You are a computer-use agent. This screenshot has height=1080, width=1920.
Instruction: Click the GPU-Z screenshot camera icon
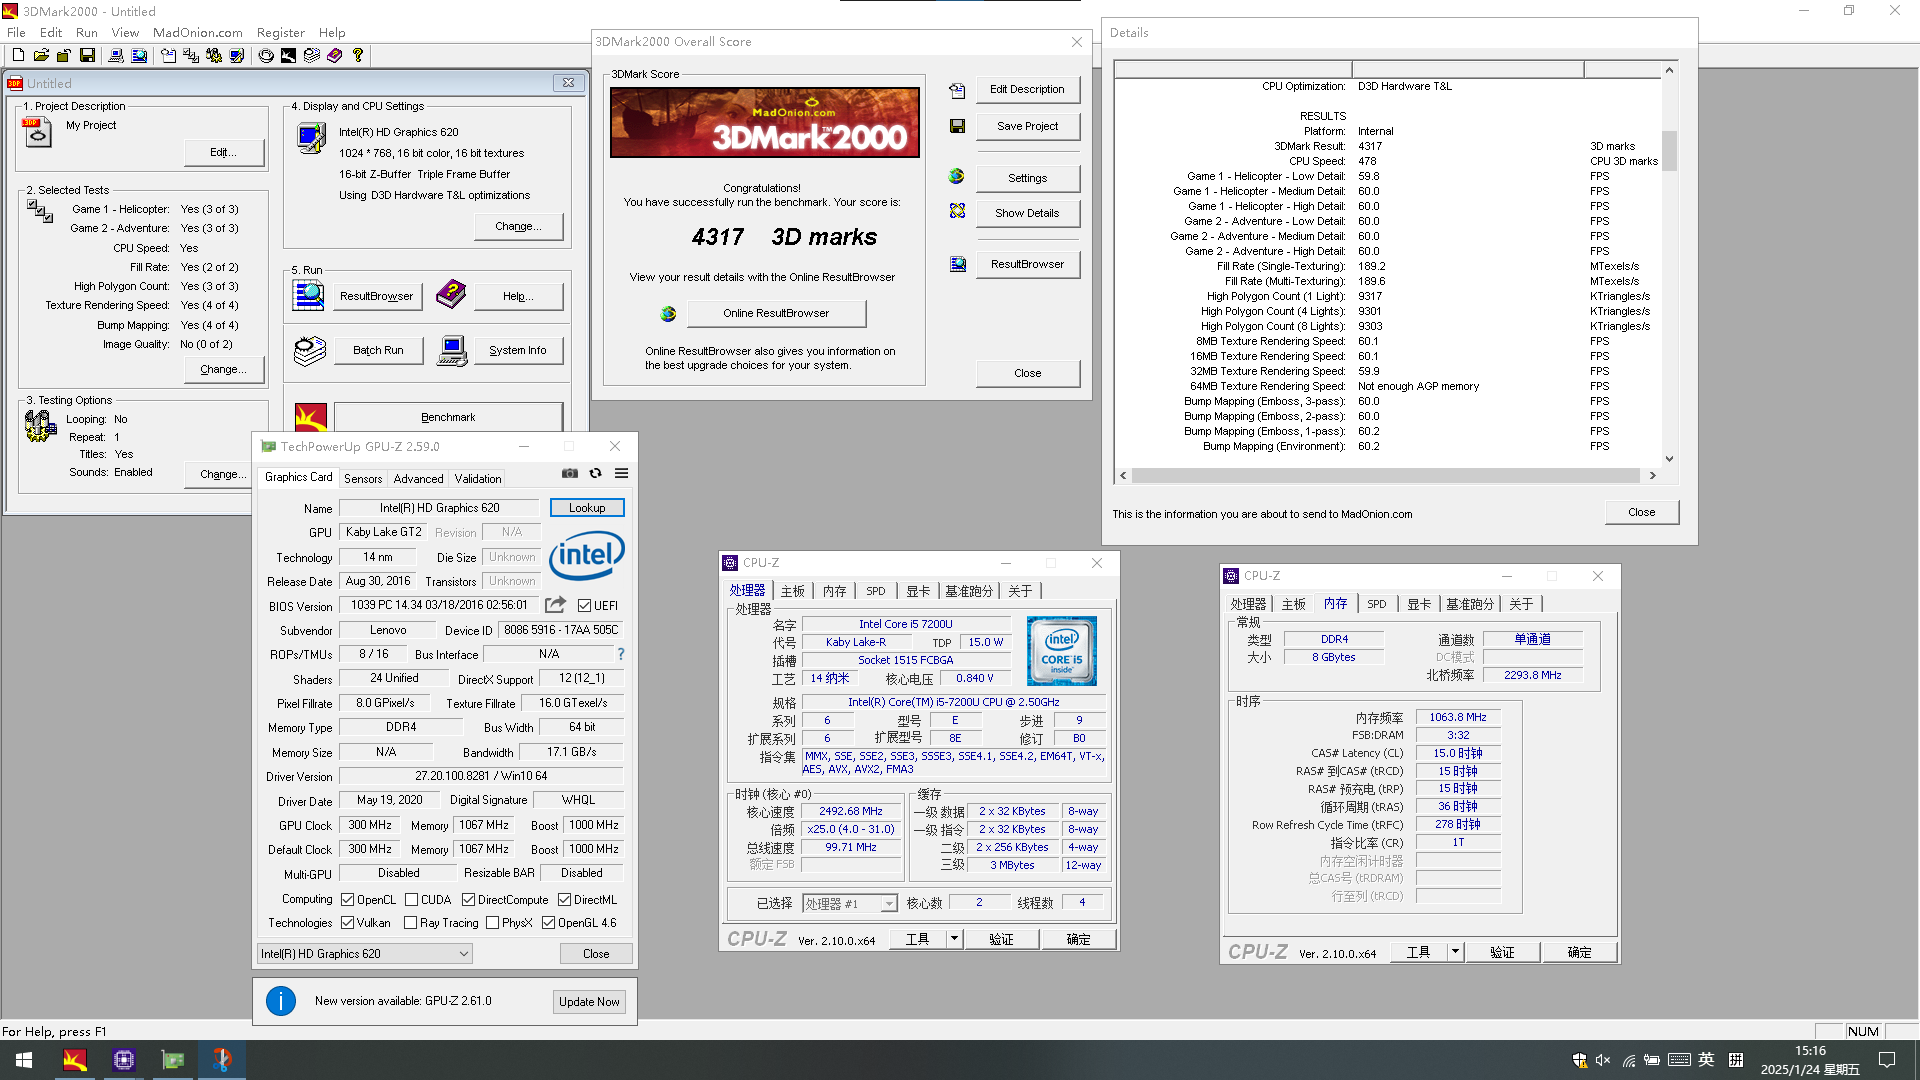(x=570, y=473)
